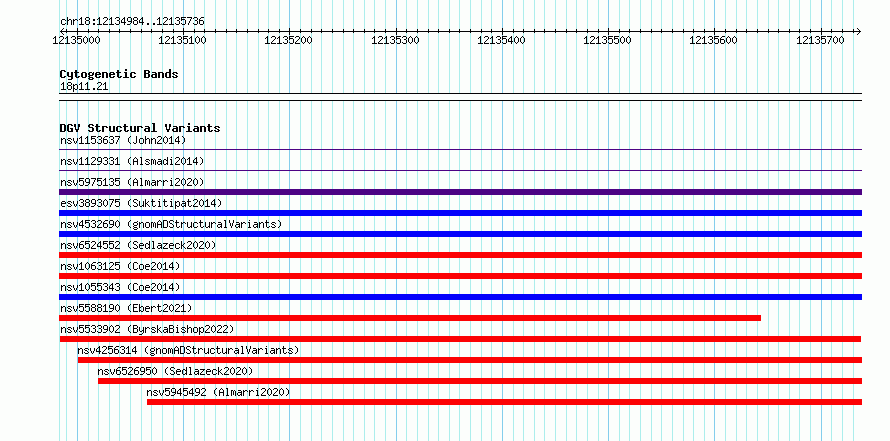The image size is (890, 441).
Task: Click ruler position 12135000
Action: [77, 40]
